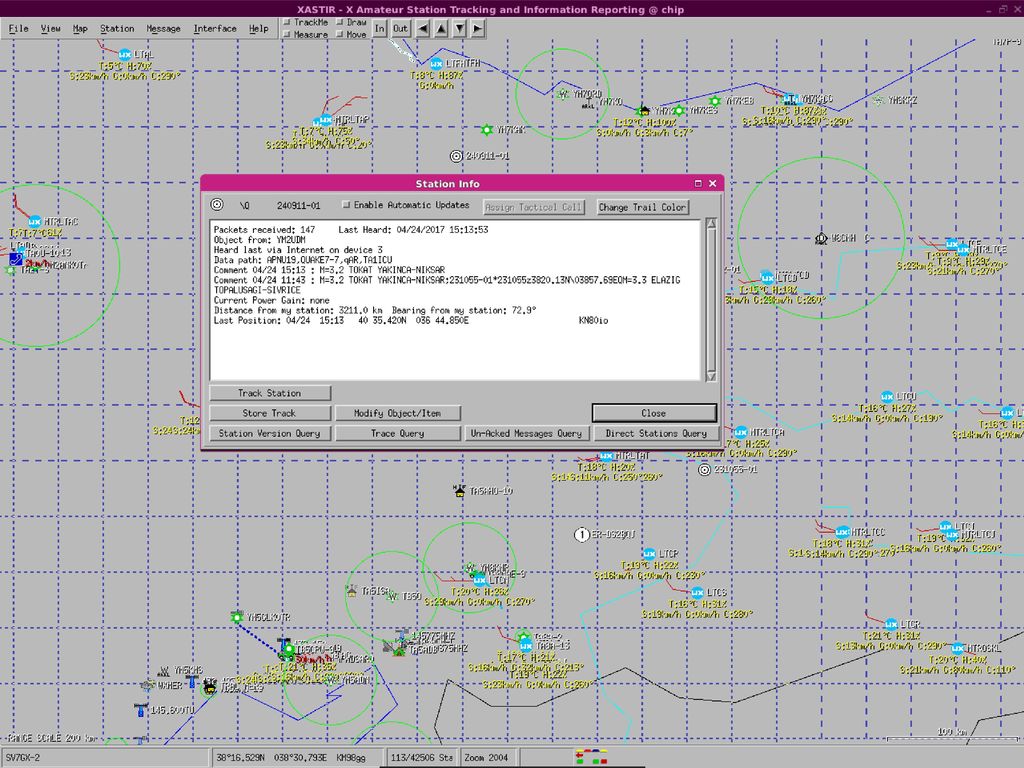This screenshot has height=768, width=1024.
Task: Zoom the map out
Action: pos(400,29)
